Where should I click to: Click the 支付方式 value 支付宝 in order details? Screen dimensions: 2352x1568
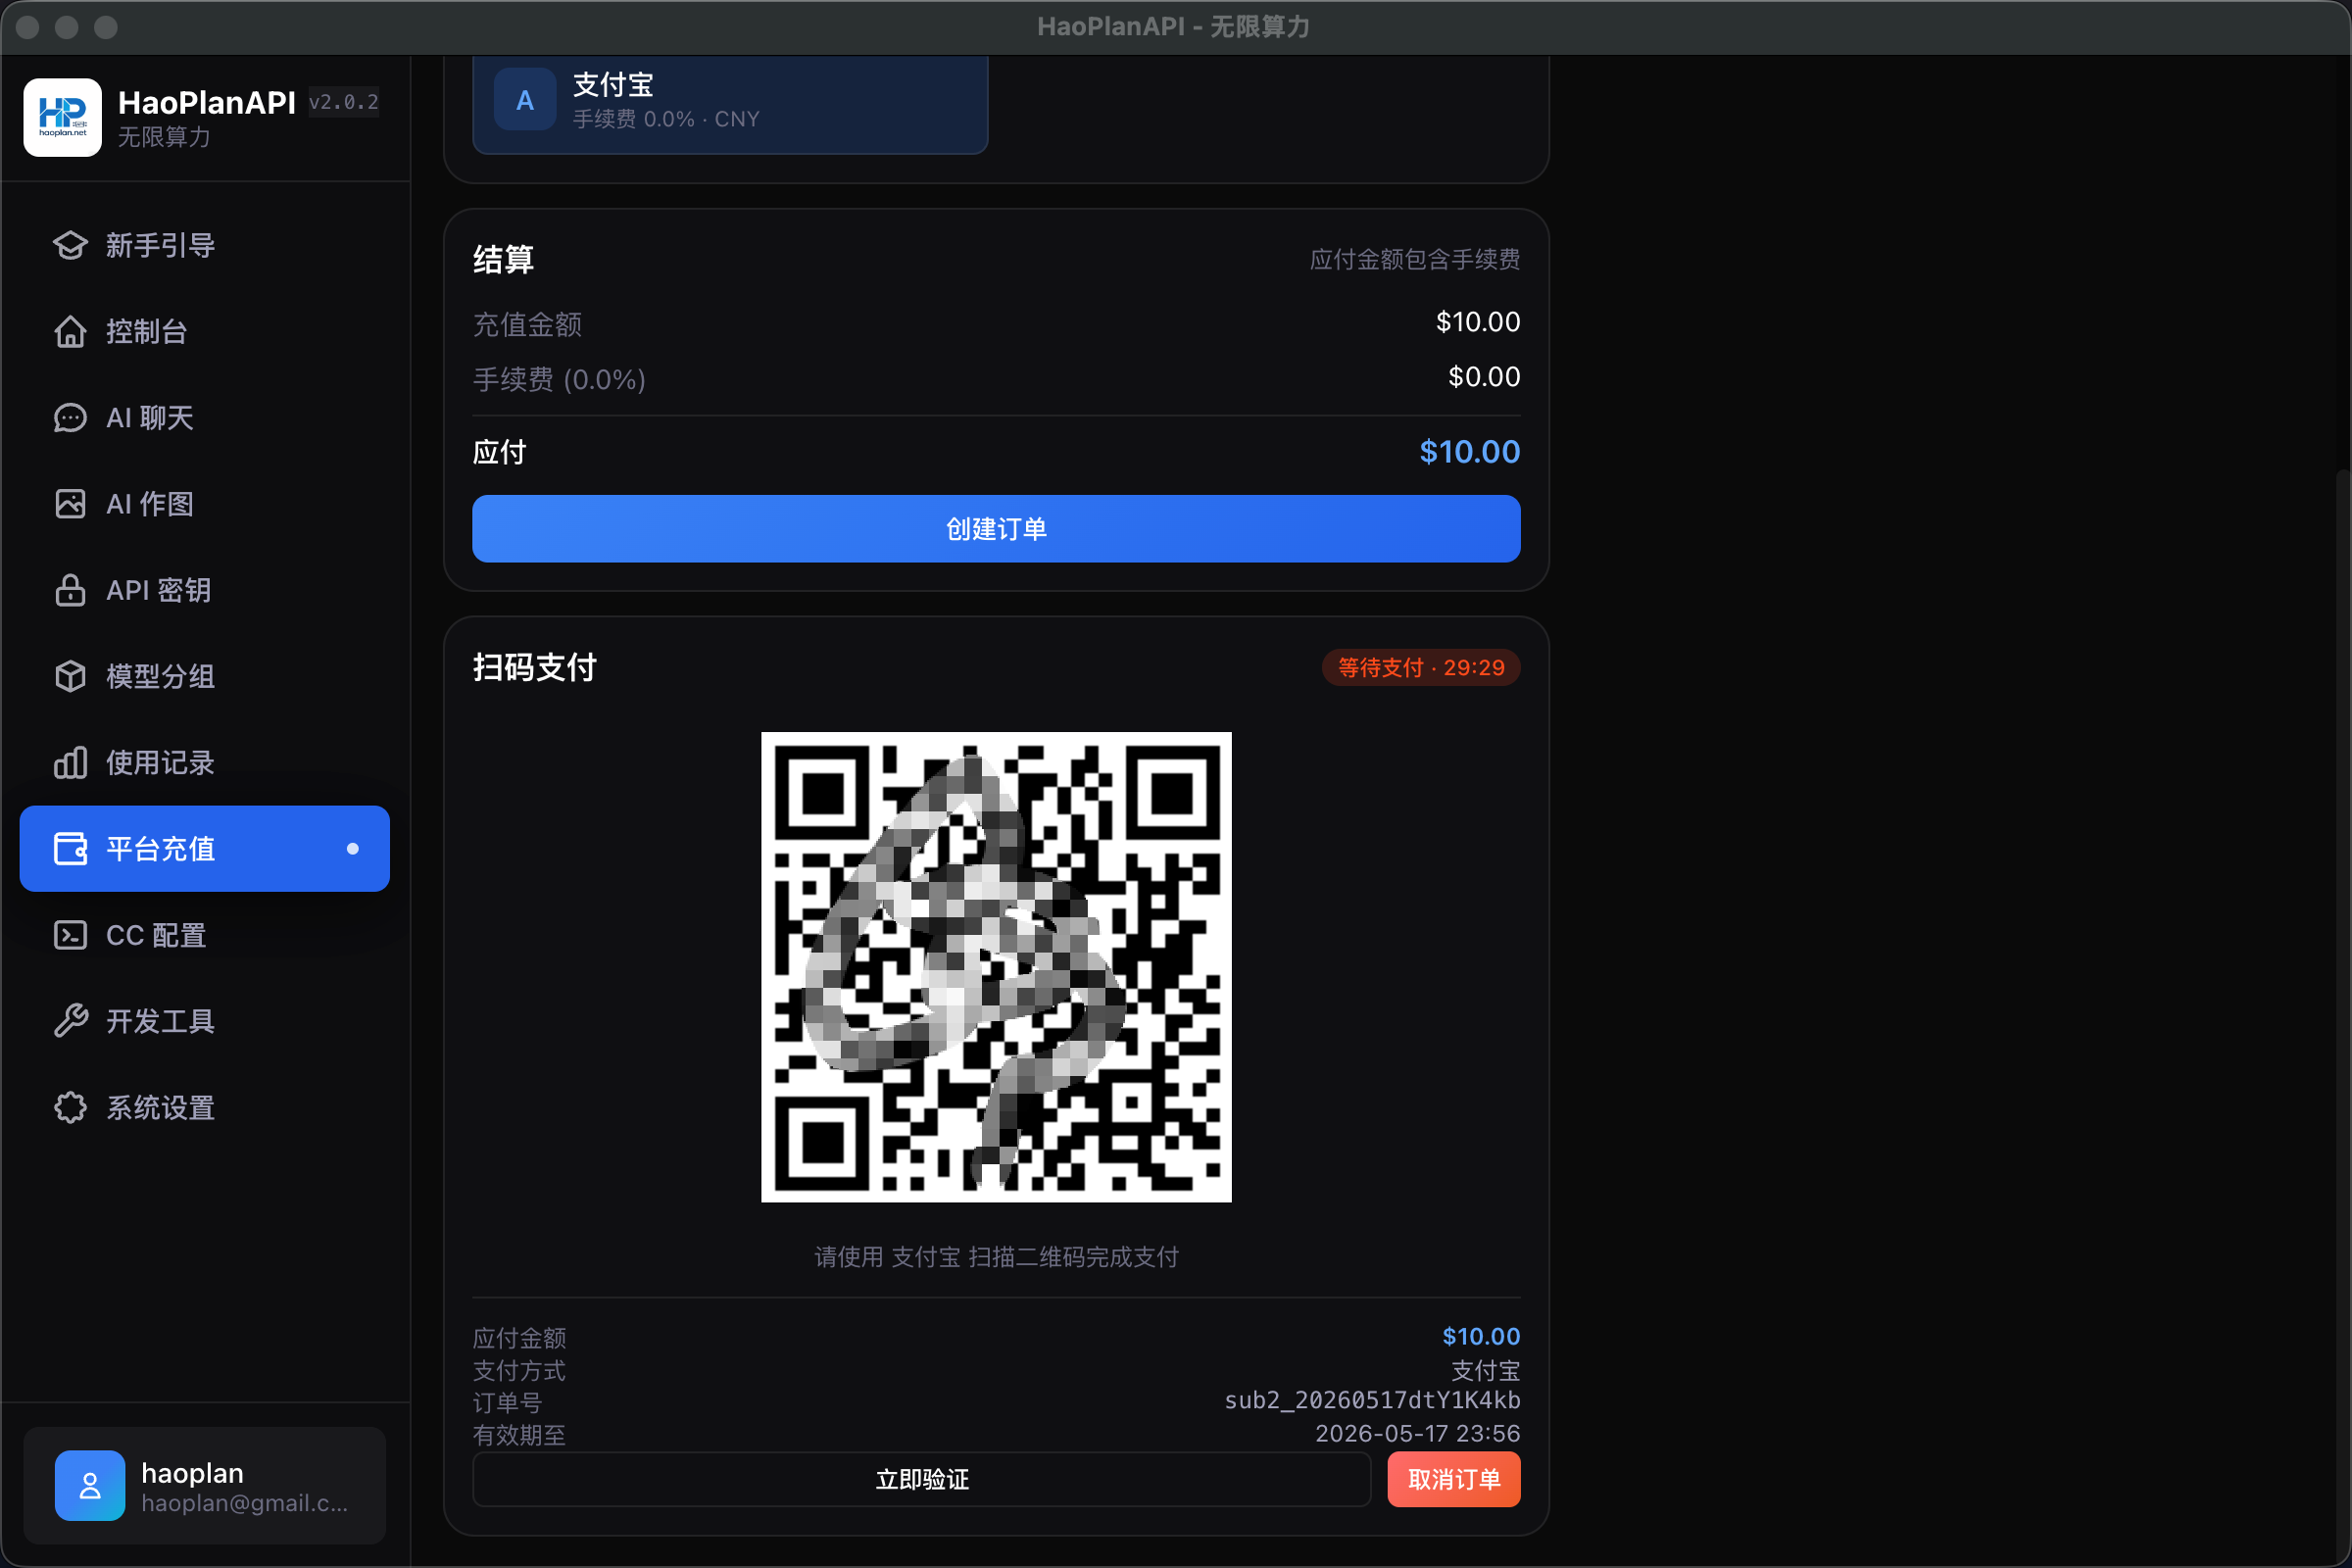coord(1486,1370)
